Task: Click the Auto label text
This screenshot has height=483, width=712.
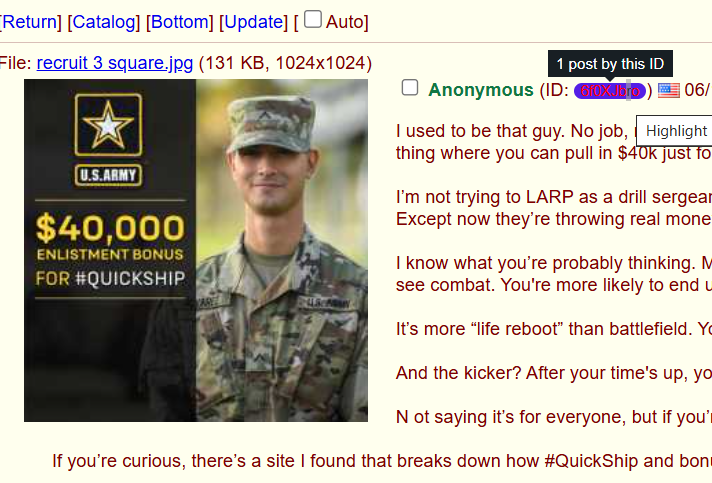Action: [x=347, y=22]
